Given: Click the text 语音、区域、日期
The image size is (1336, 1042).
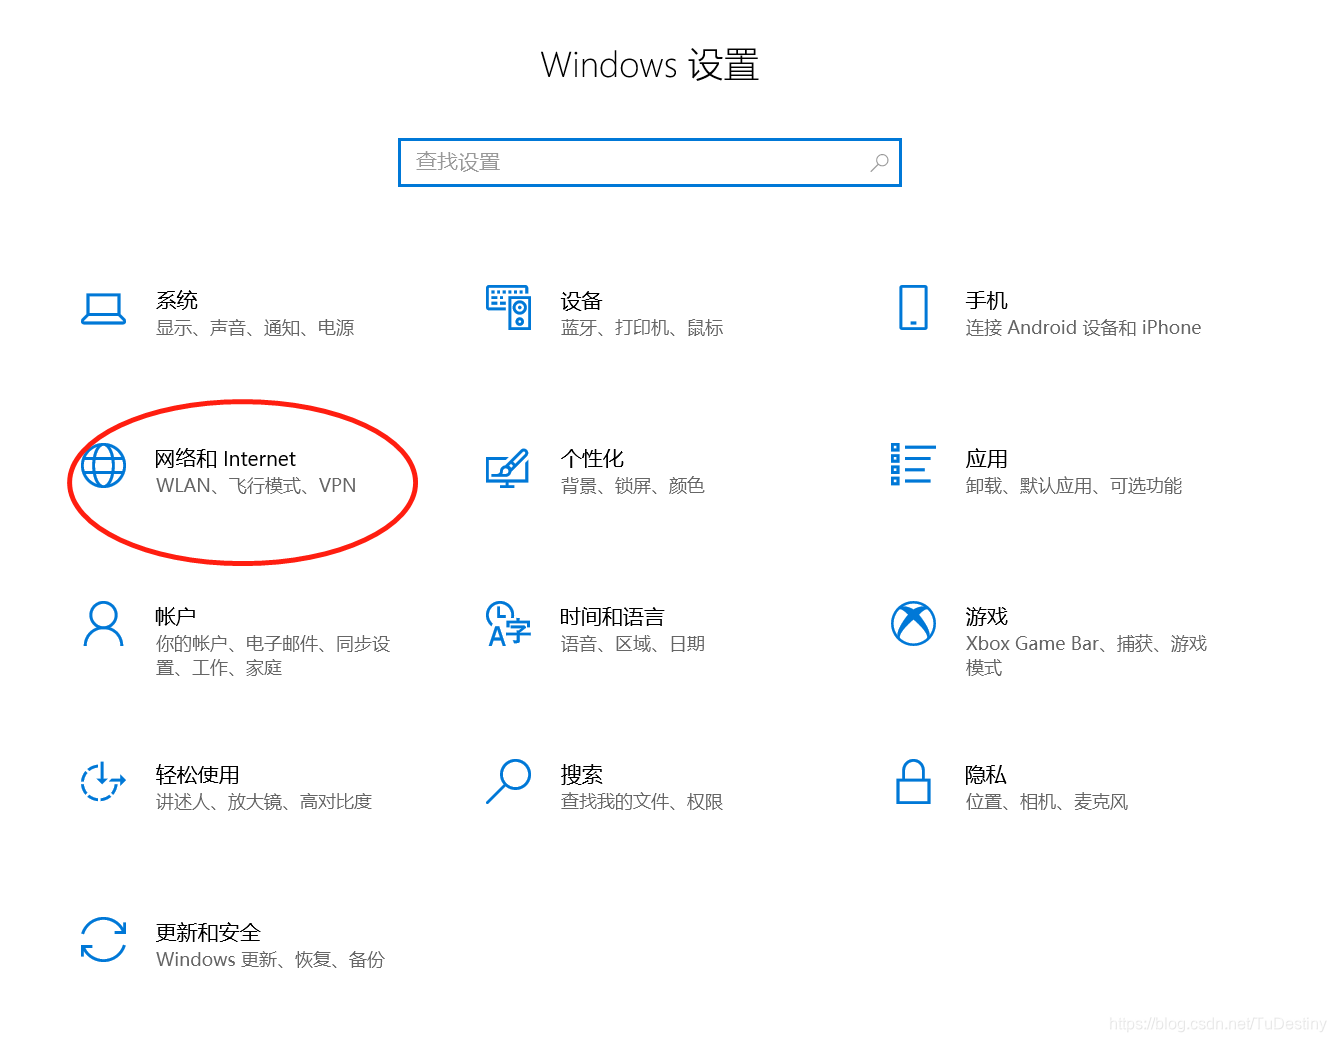Looking at the screenshot, I should click(633, 644).
